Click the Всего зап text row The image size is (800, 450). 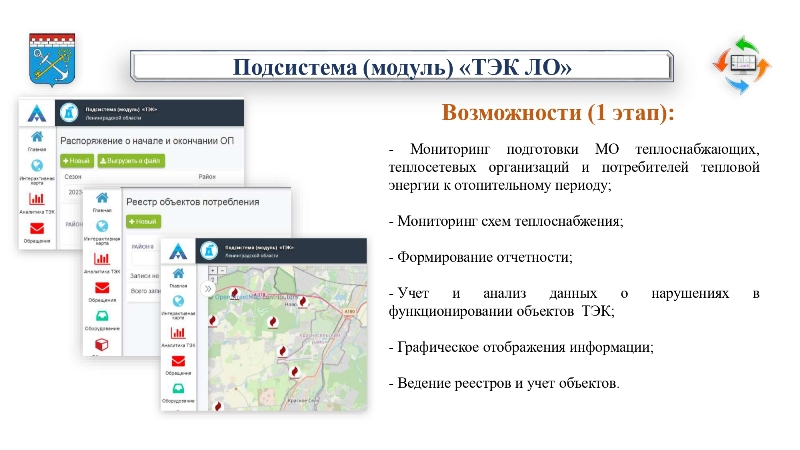(x=145, y=291)
